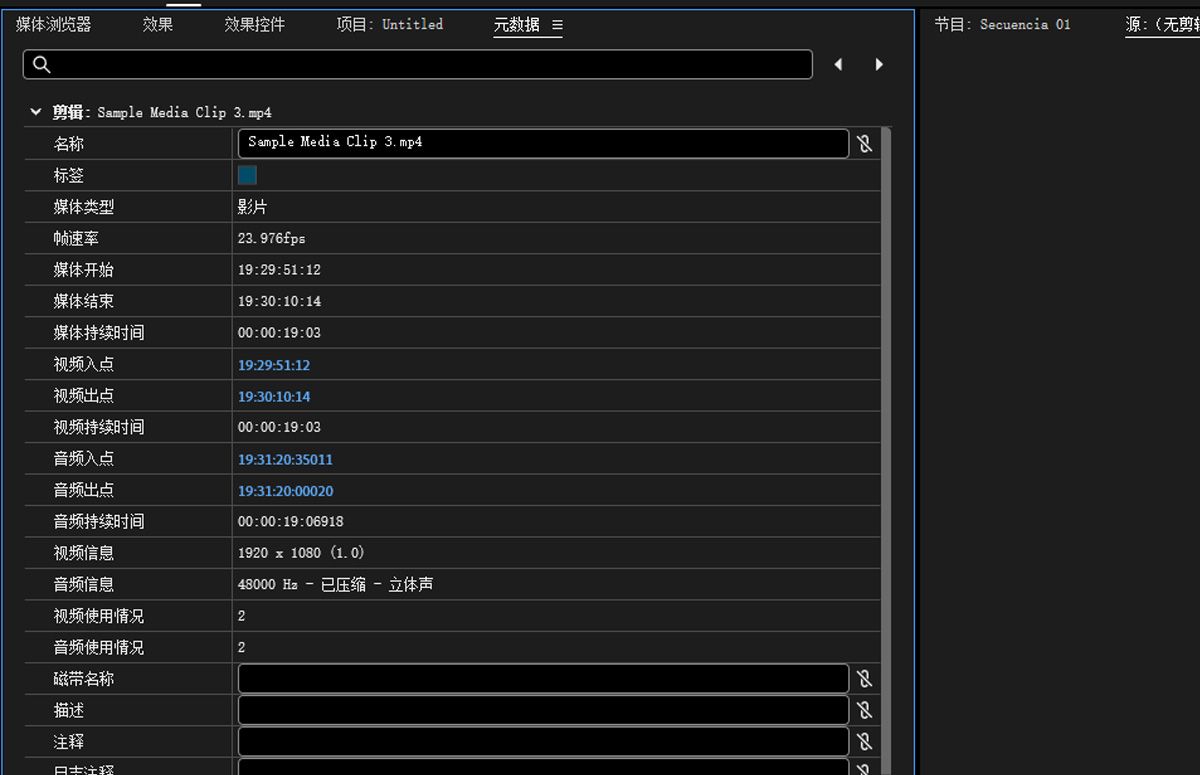Open the 项目: Untitled tab
The width and height of the screenshot is (1200, 775).
pyautogui.click(x=389, y=24)
